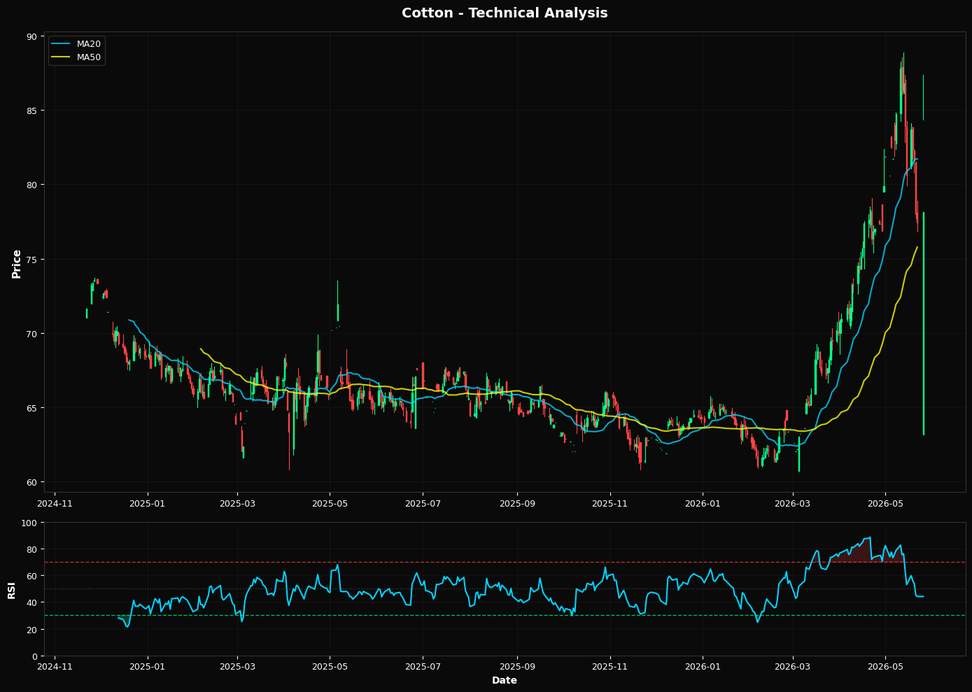
Task: Select RSI axis tick 0
Action: [34, 656]
